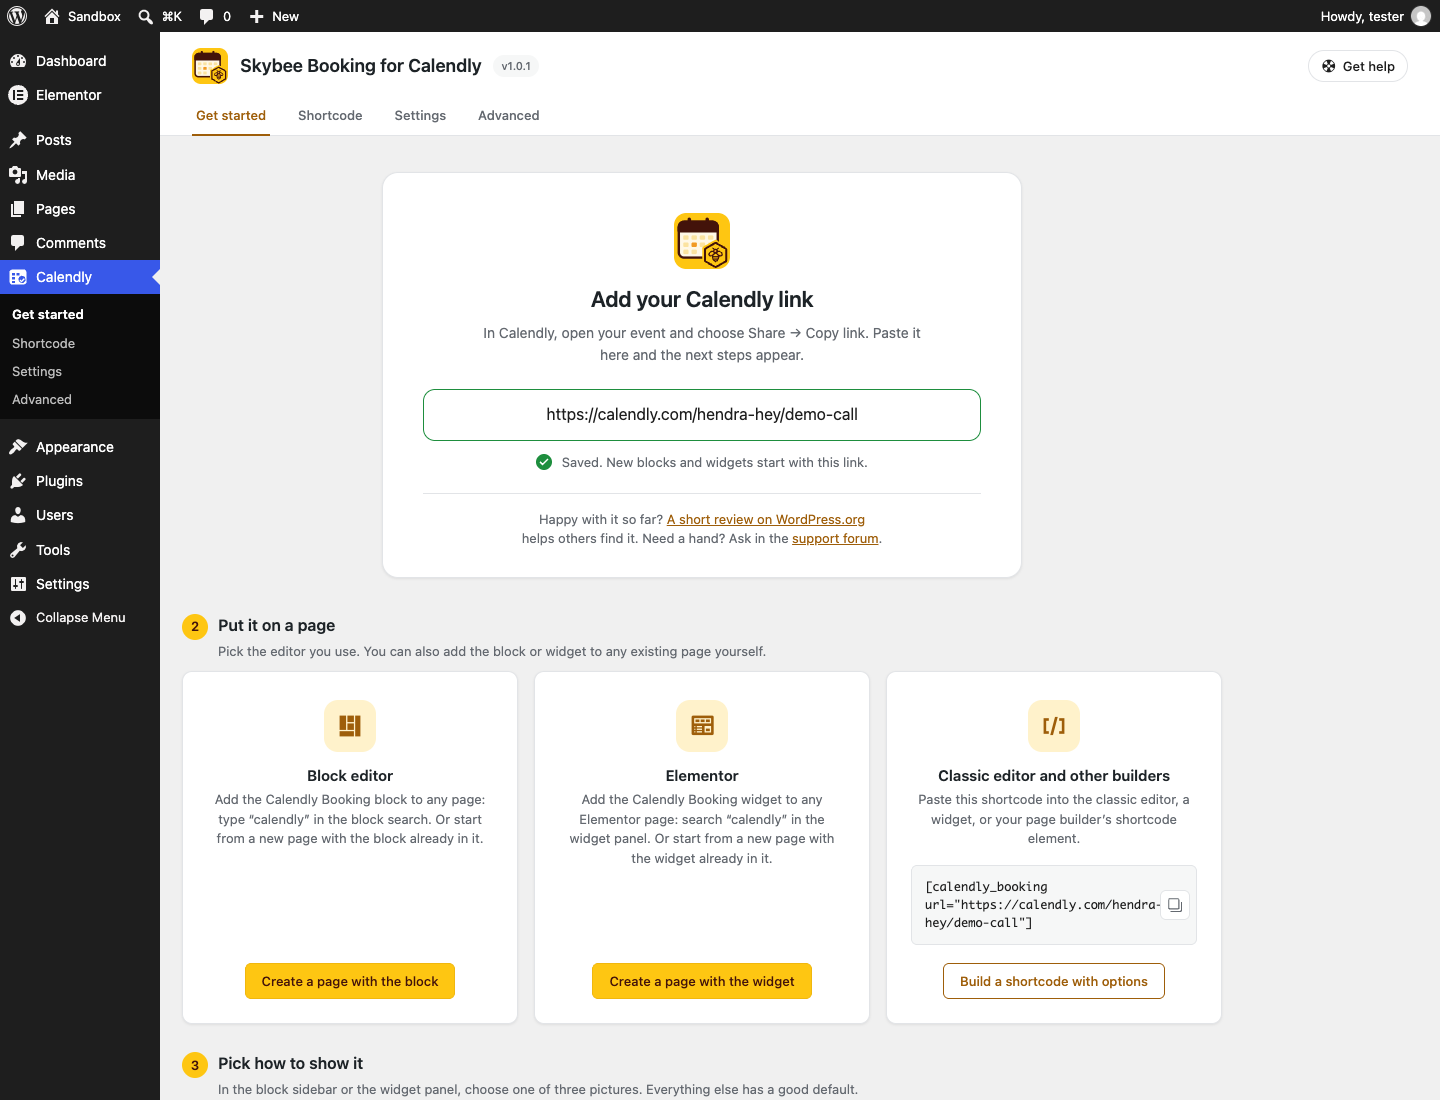The height and width of the screenshot is (1100, 1440).
Task: Click the Tools wrench icon
Action: tap(18, 550)
